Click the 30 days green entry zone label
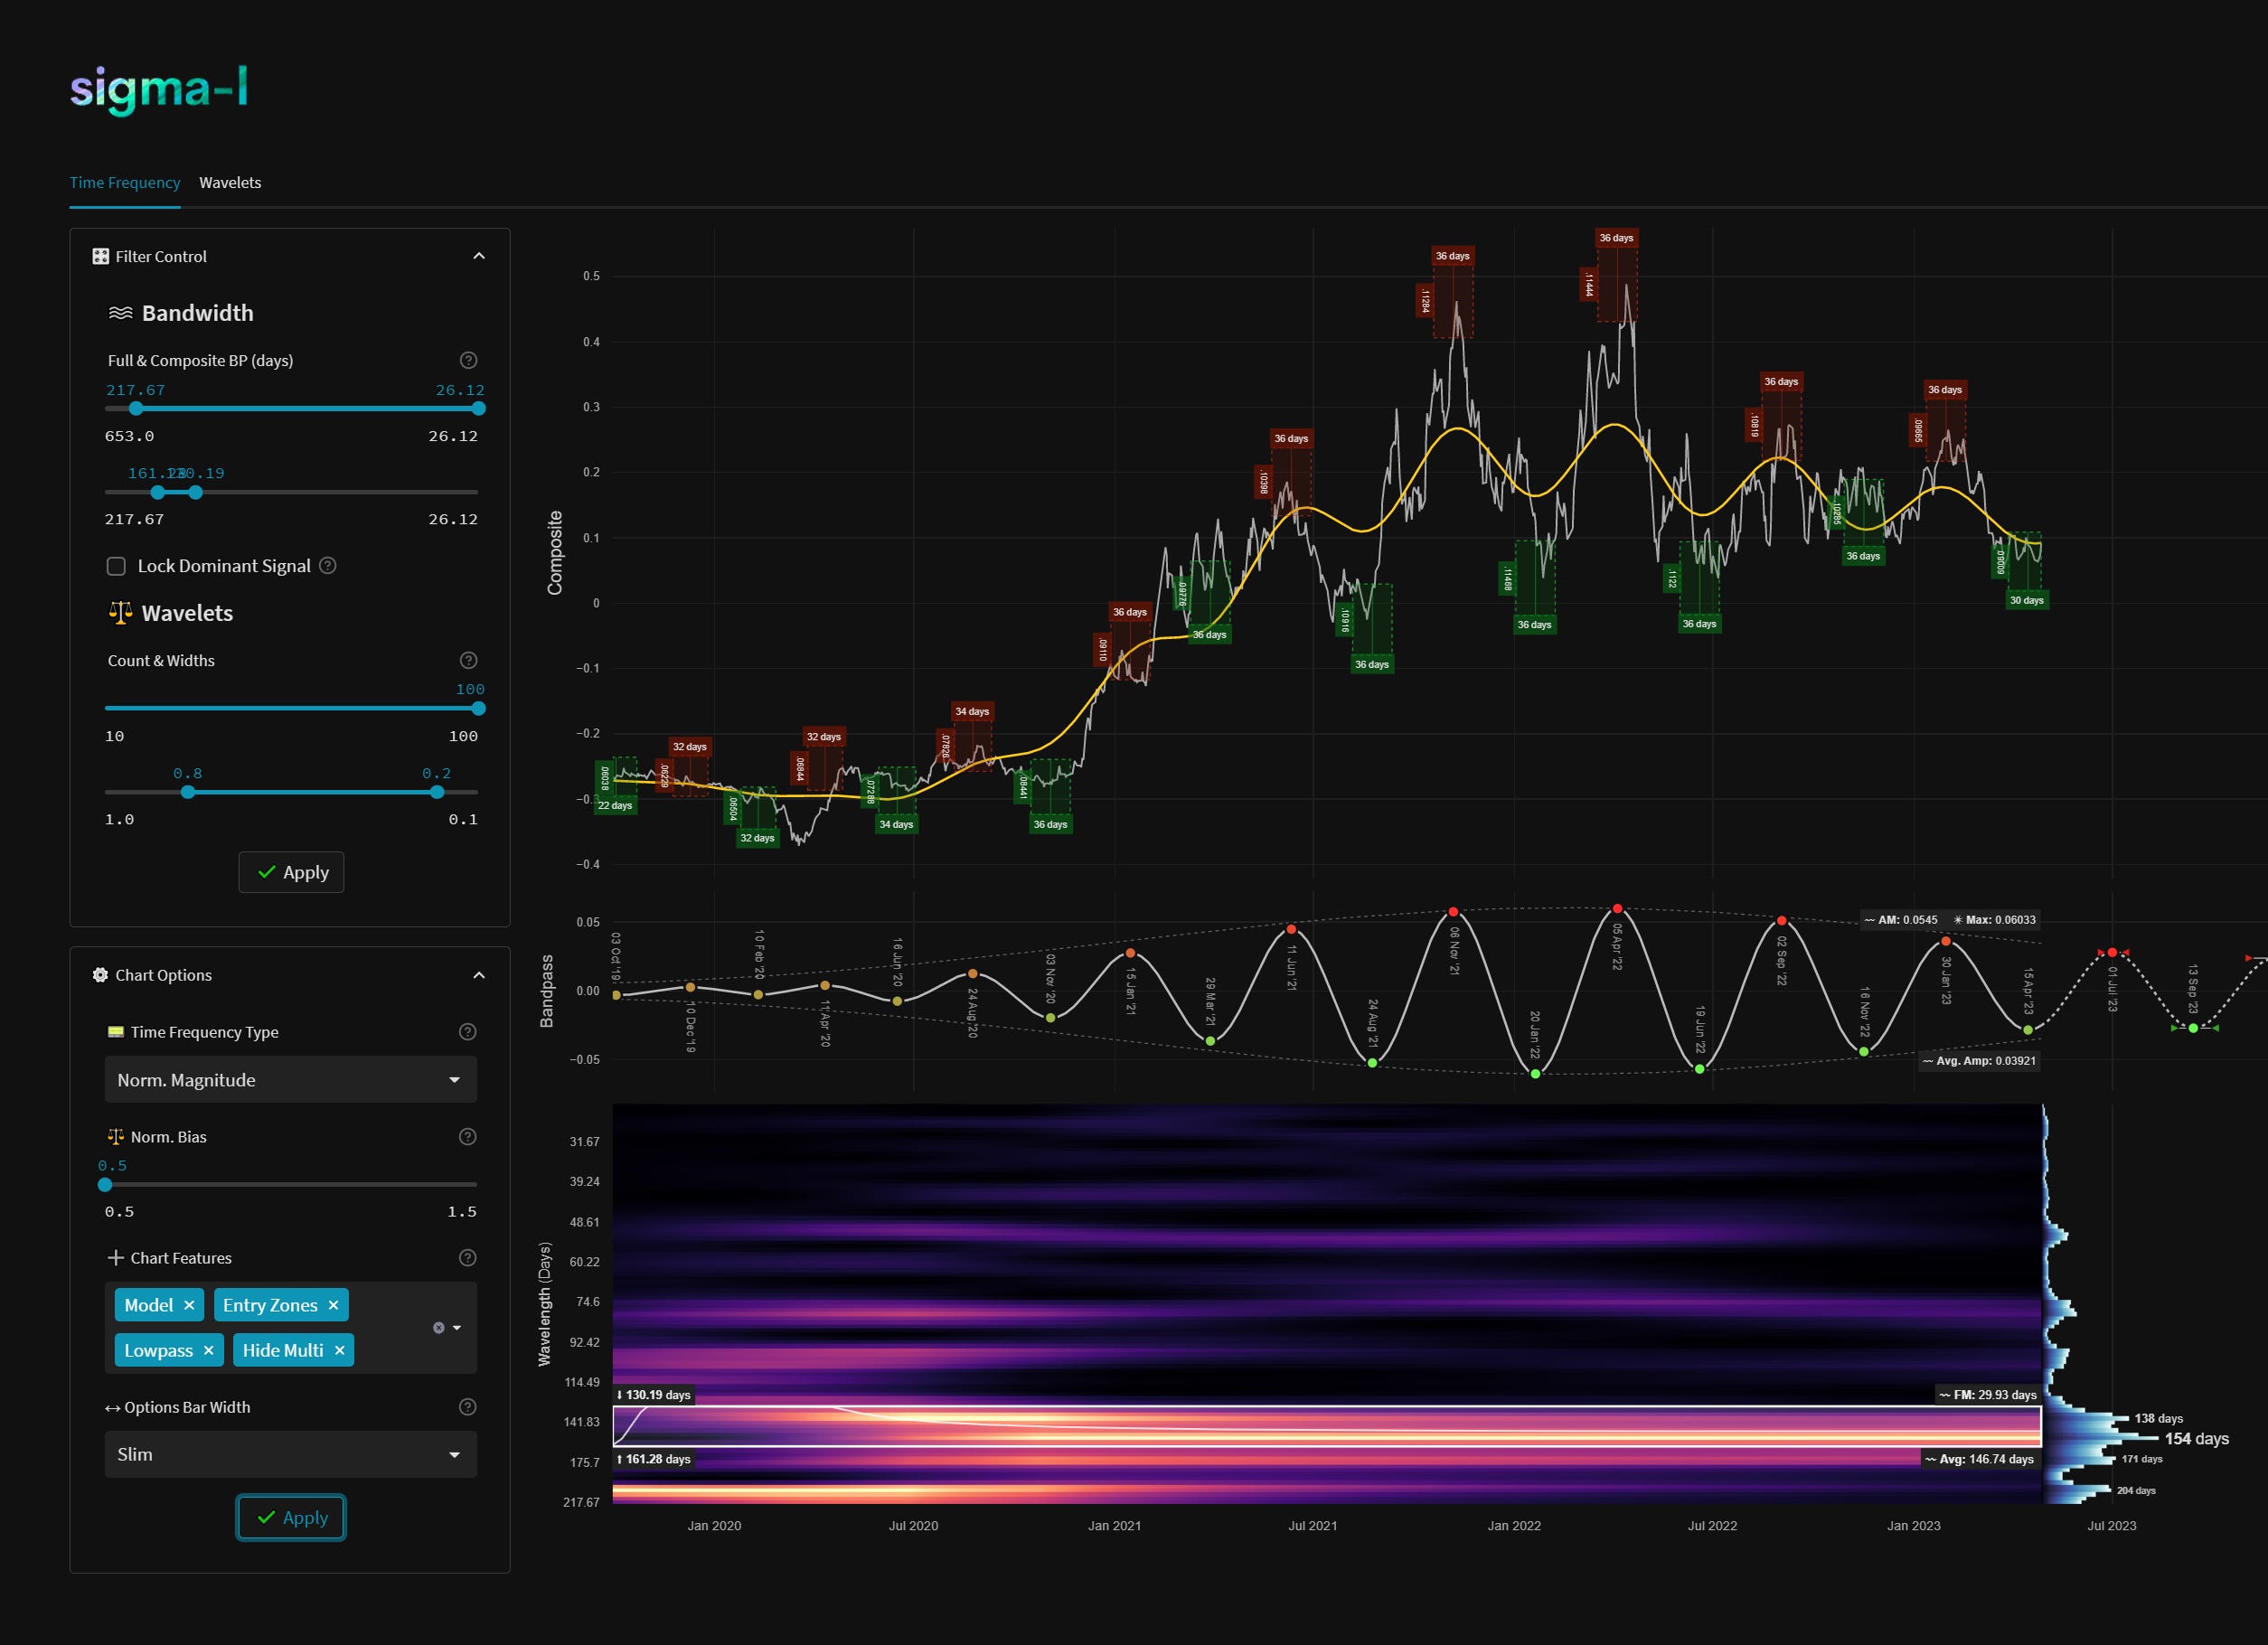The width and height of the screenshot is (2268, 1645). click(x=2027, y=601)
